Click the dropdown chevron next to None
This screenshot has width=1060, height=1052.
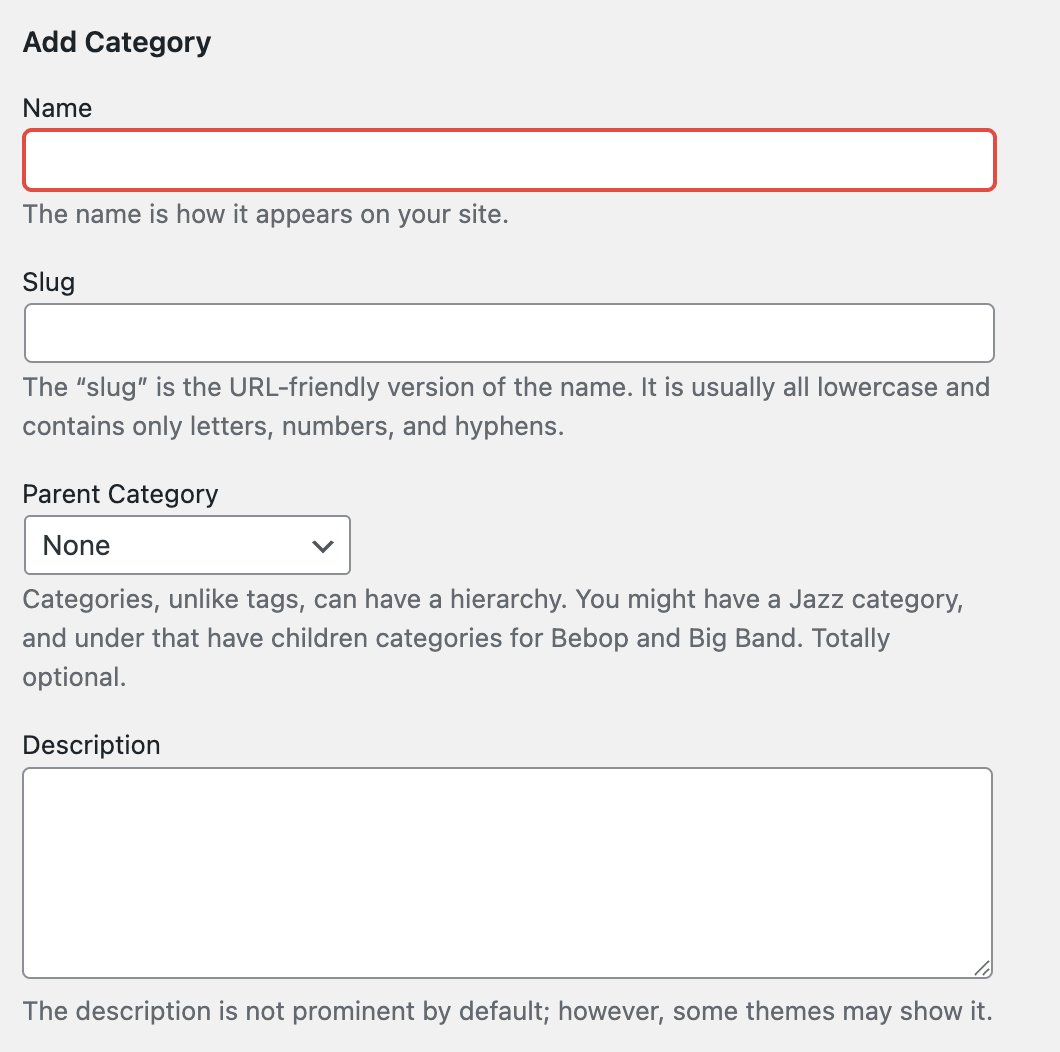[322, 545]
